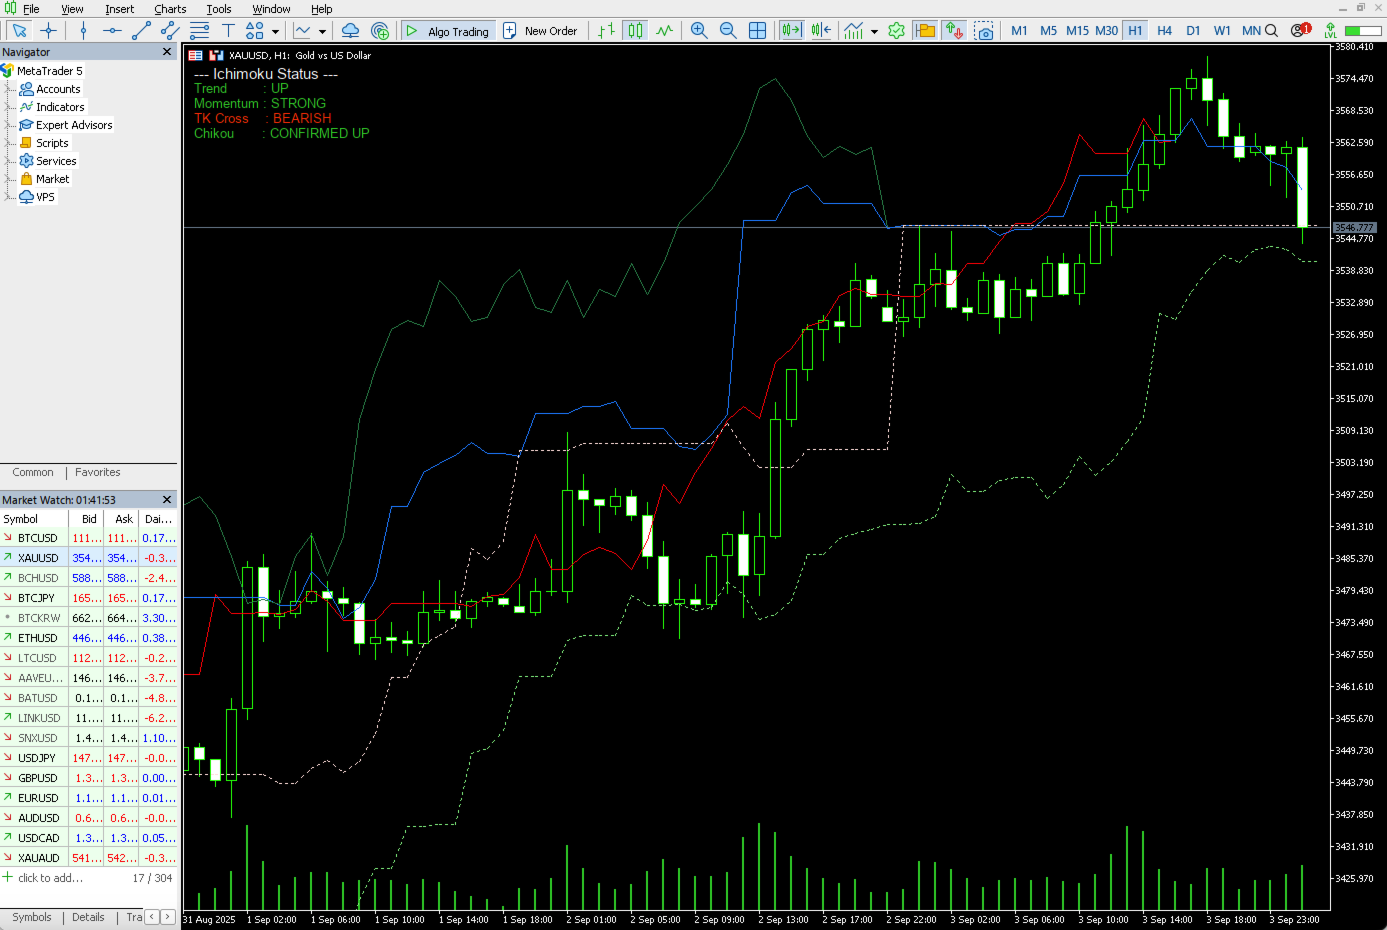This screenshot has height=930, width=1387.
Task: Select the Fibonacci retracement tool
Action: 199,31
